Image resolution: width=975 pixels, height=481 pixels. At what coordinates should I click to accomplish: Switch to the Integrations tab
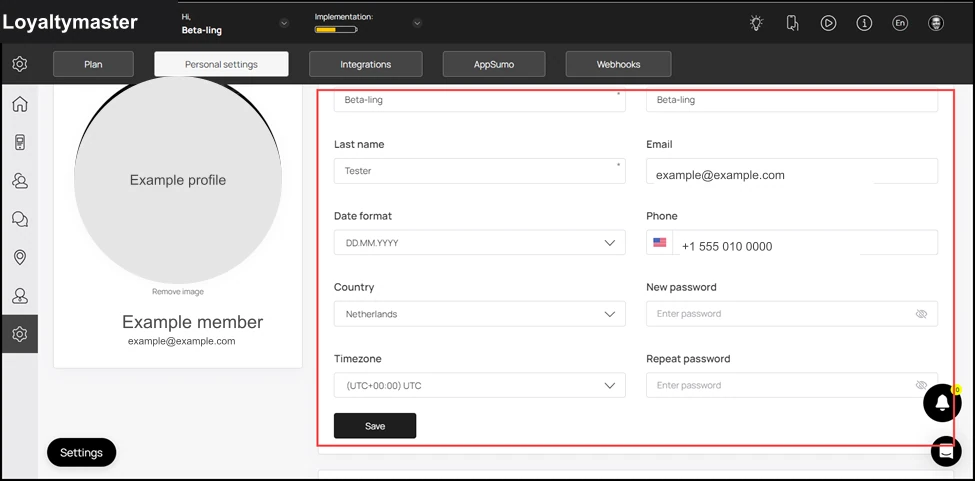[x=366, y=64]
